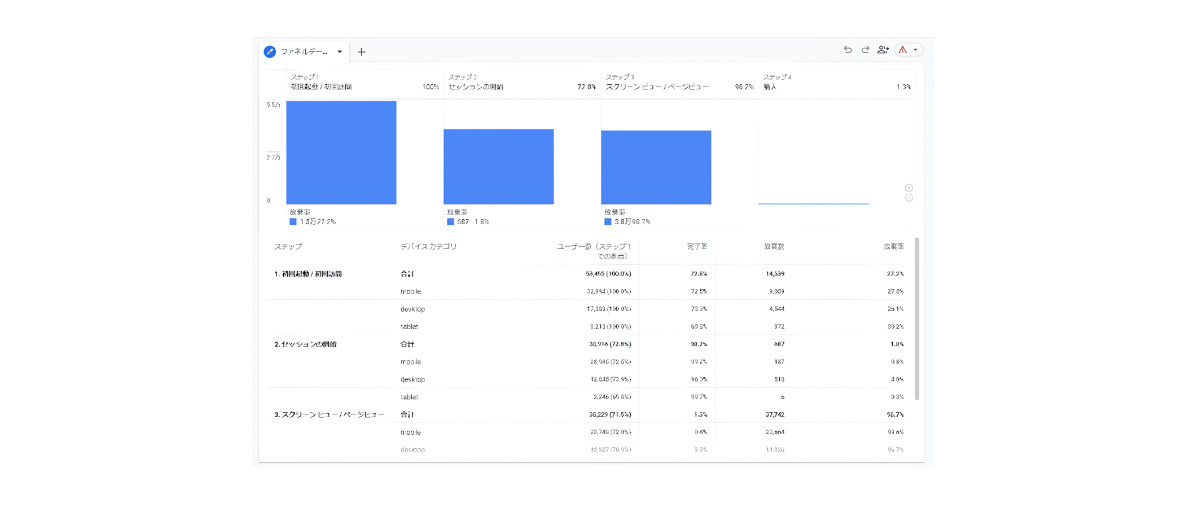Click the 27.2% abandonment rate in the table
1199x505 pixels.
pyautogui.click(x=895, y=274)
